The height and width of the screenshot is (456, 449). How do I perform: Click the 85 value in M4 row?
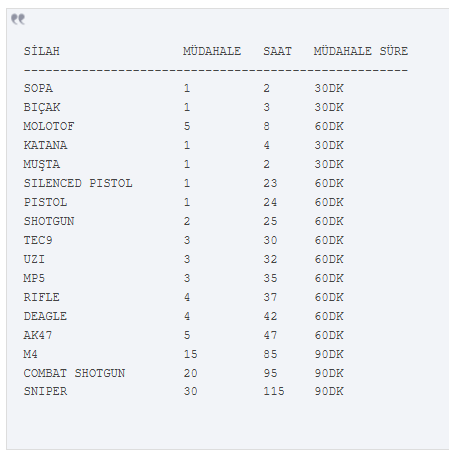coord(270,354)
